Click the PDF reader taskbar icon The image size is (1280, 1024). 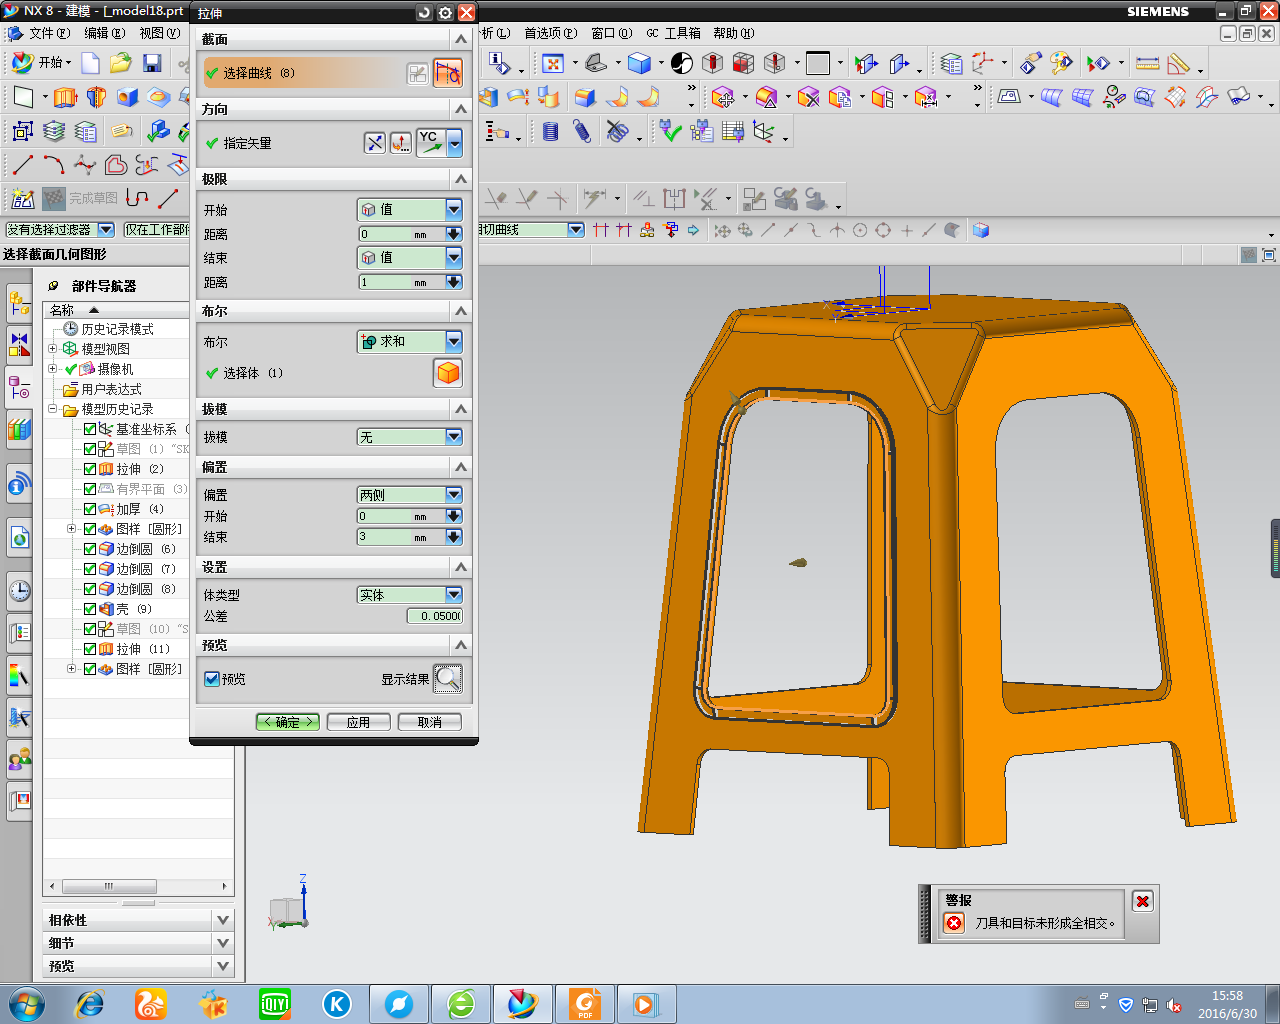[x=584, y=1004]
